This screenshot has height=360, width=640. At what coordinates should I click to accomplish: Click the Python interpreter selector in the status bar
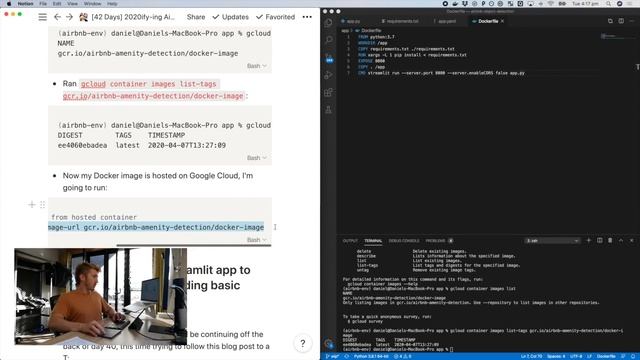click(x=371, y=356)
